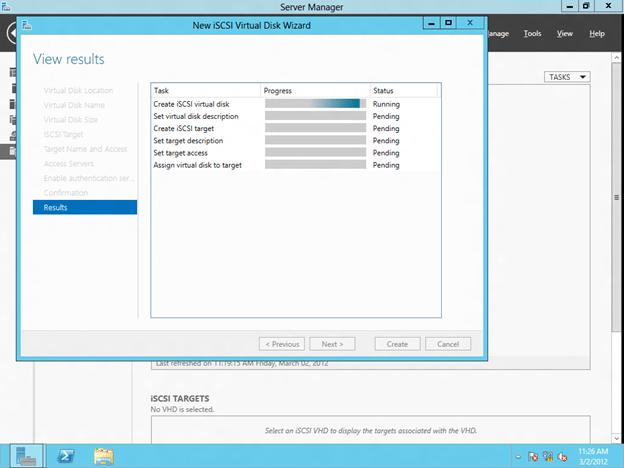
Task: Click the Progress column header
Action: (x=315, y=91)
